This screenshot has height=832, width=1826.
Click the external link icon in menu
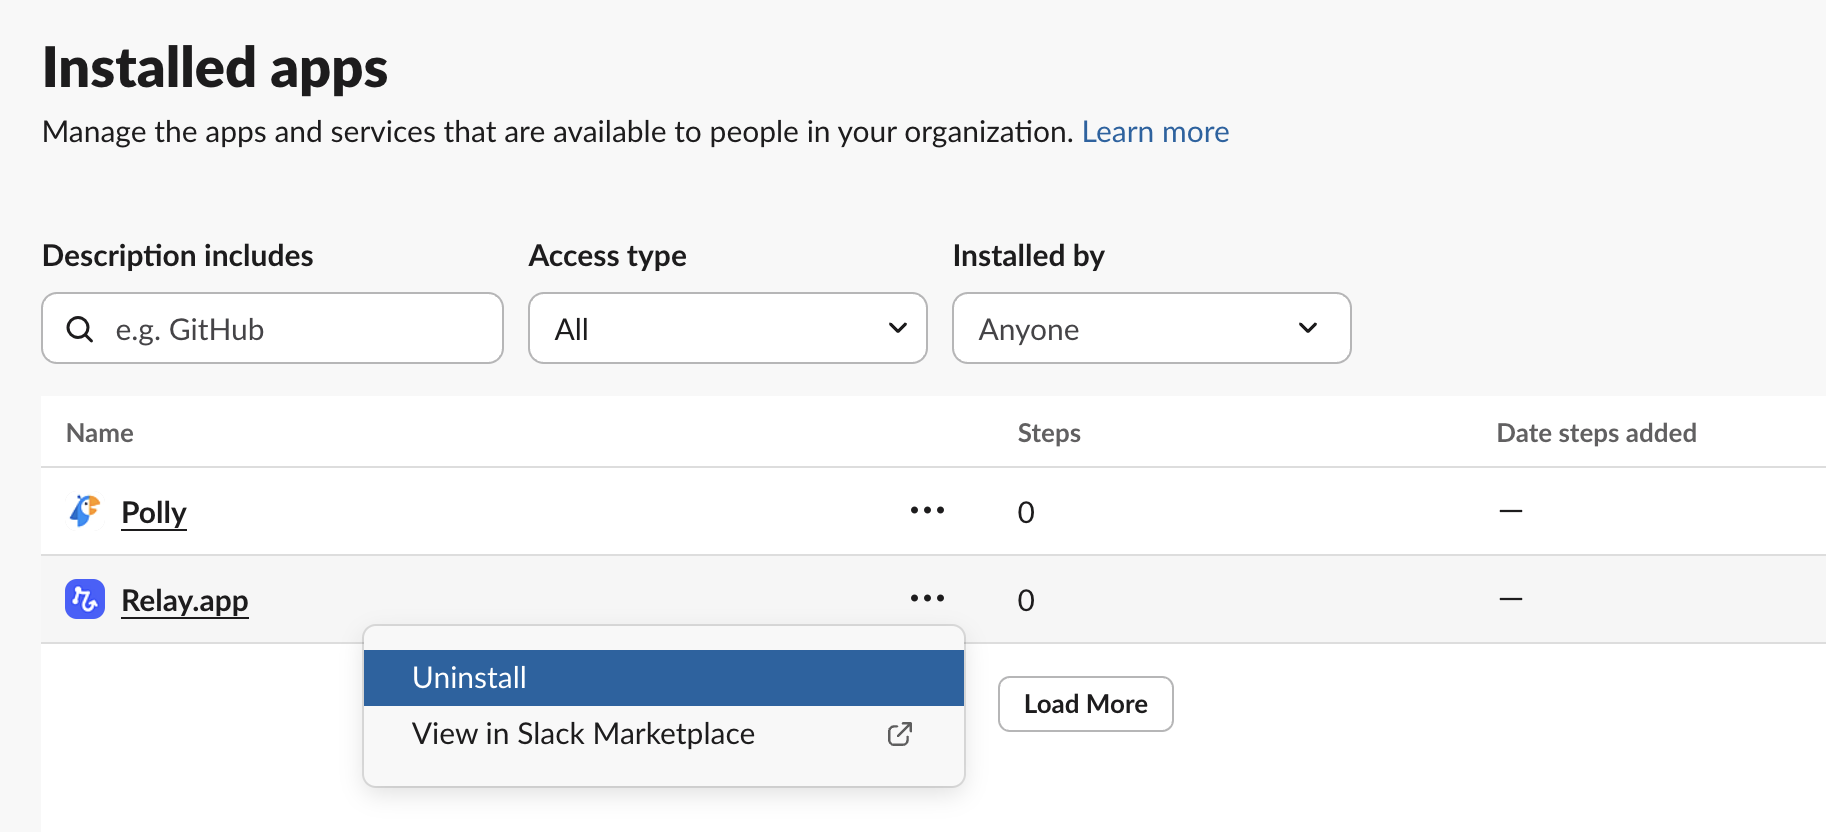click(900, 734)
